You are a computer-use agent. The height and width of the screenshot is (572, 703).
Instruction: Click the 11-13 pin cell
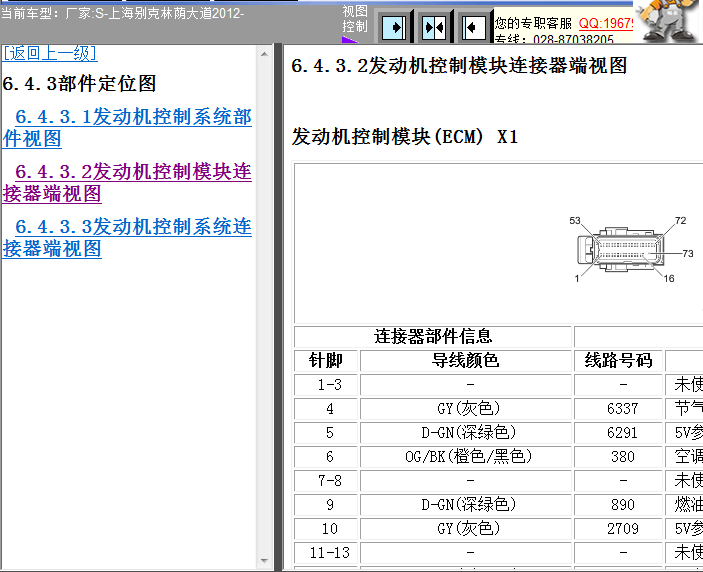tap(326, 553)
